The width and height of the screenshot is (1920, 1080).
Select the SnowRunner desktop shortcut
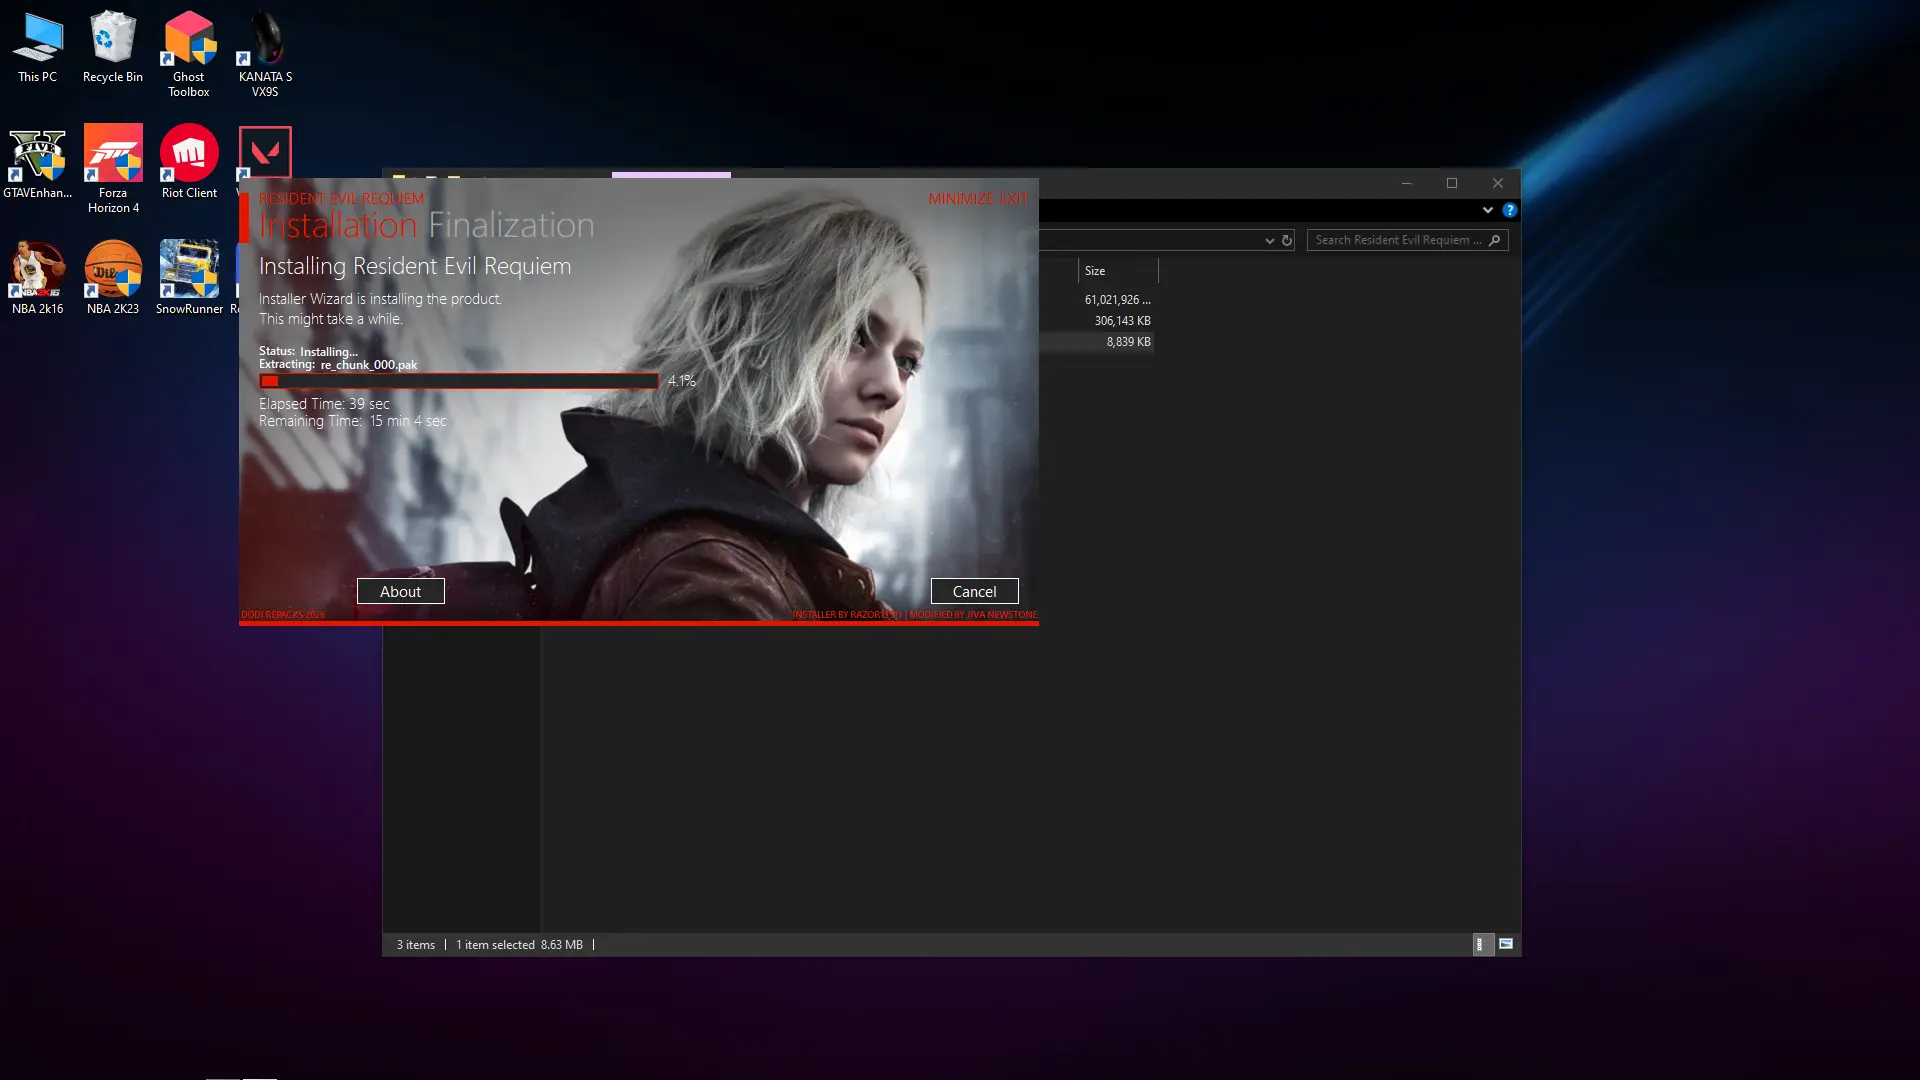pos(189,279)
